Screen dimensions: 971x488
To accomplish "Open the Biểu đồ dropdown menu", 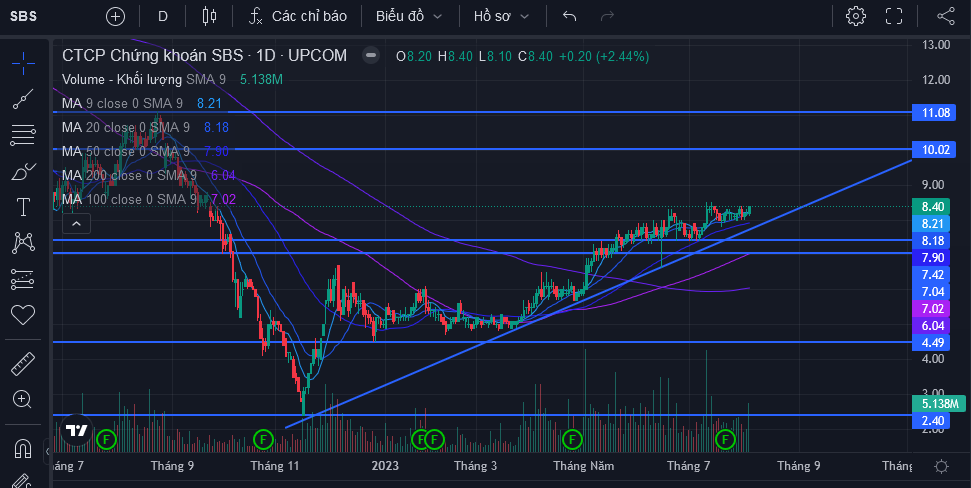I will click(409, 16).
